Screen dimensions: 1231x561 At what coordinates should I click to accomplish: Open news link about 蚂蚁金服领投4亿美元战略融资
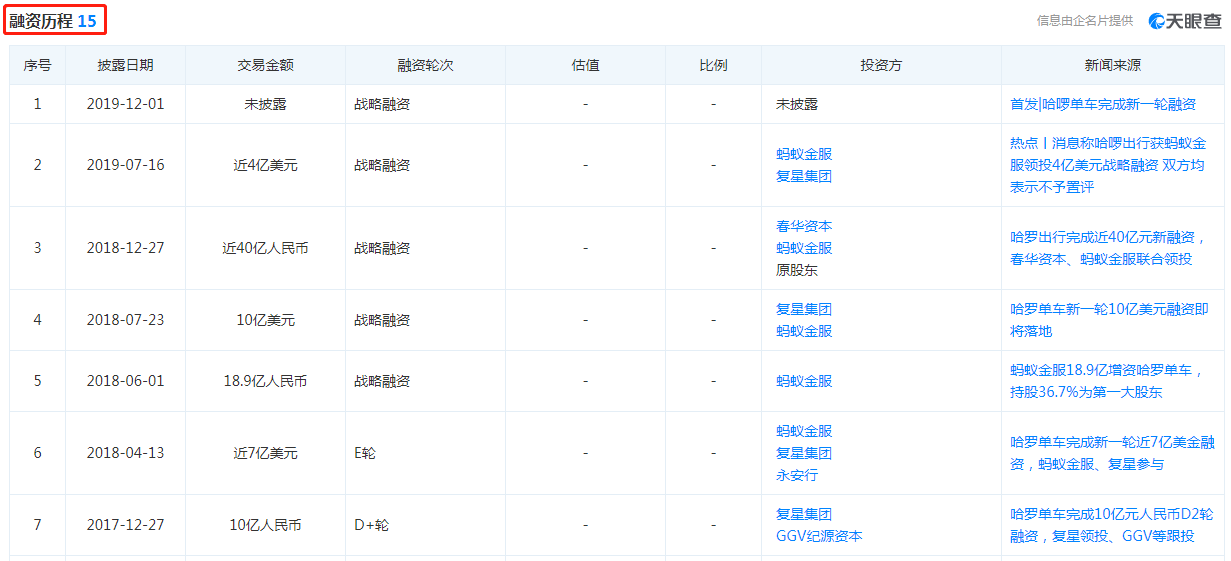coord(1108,165)
